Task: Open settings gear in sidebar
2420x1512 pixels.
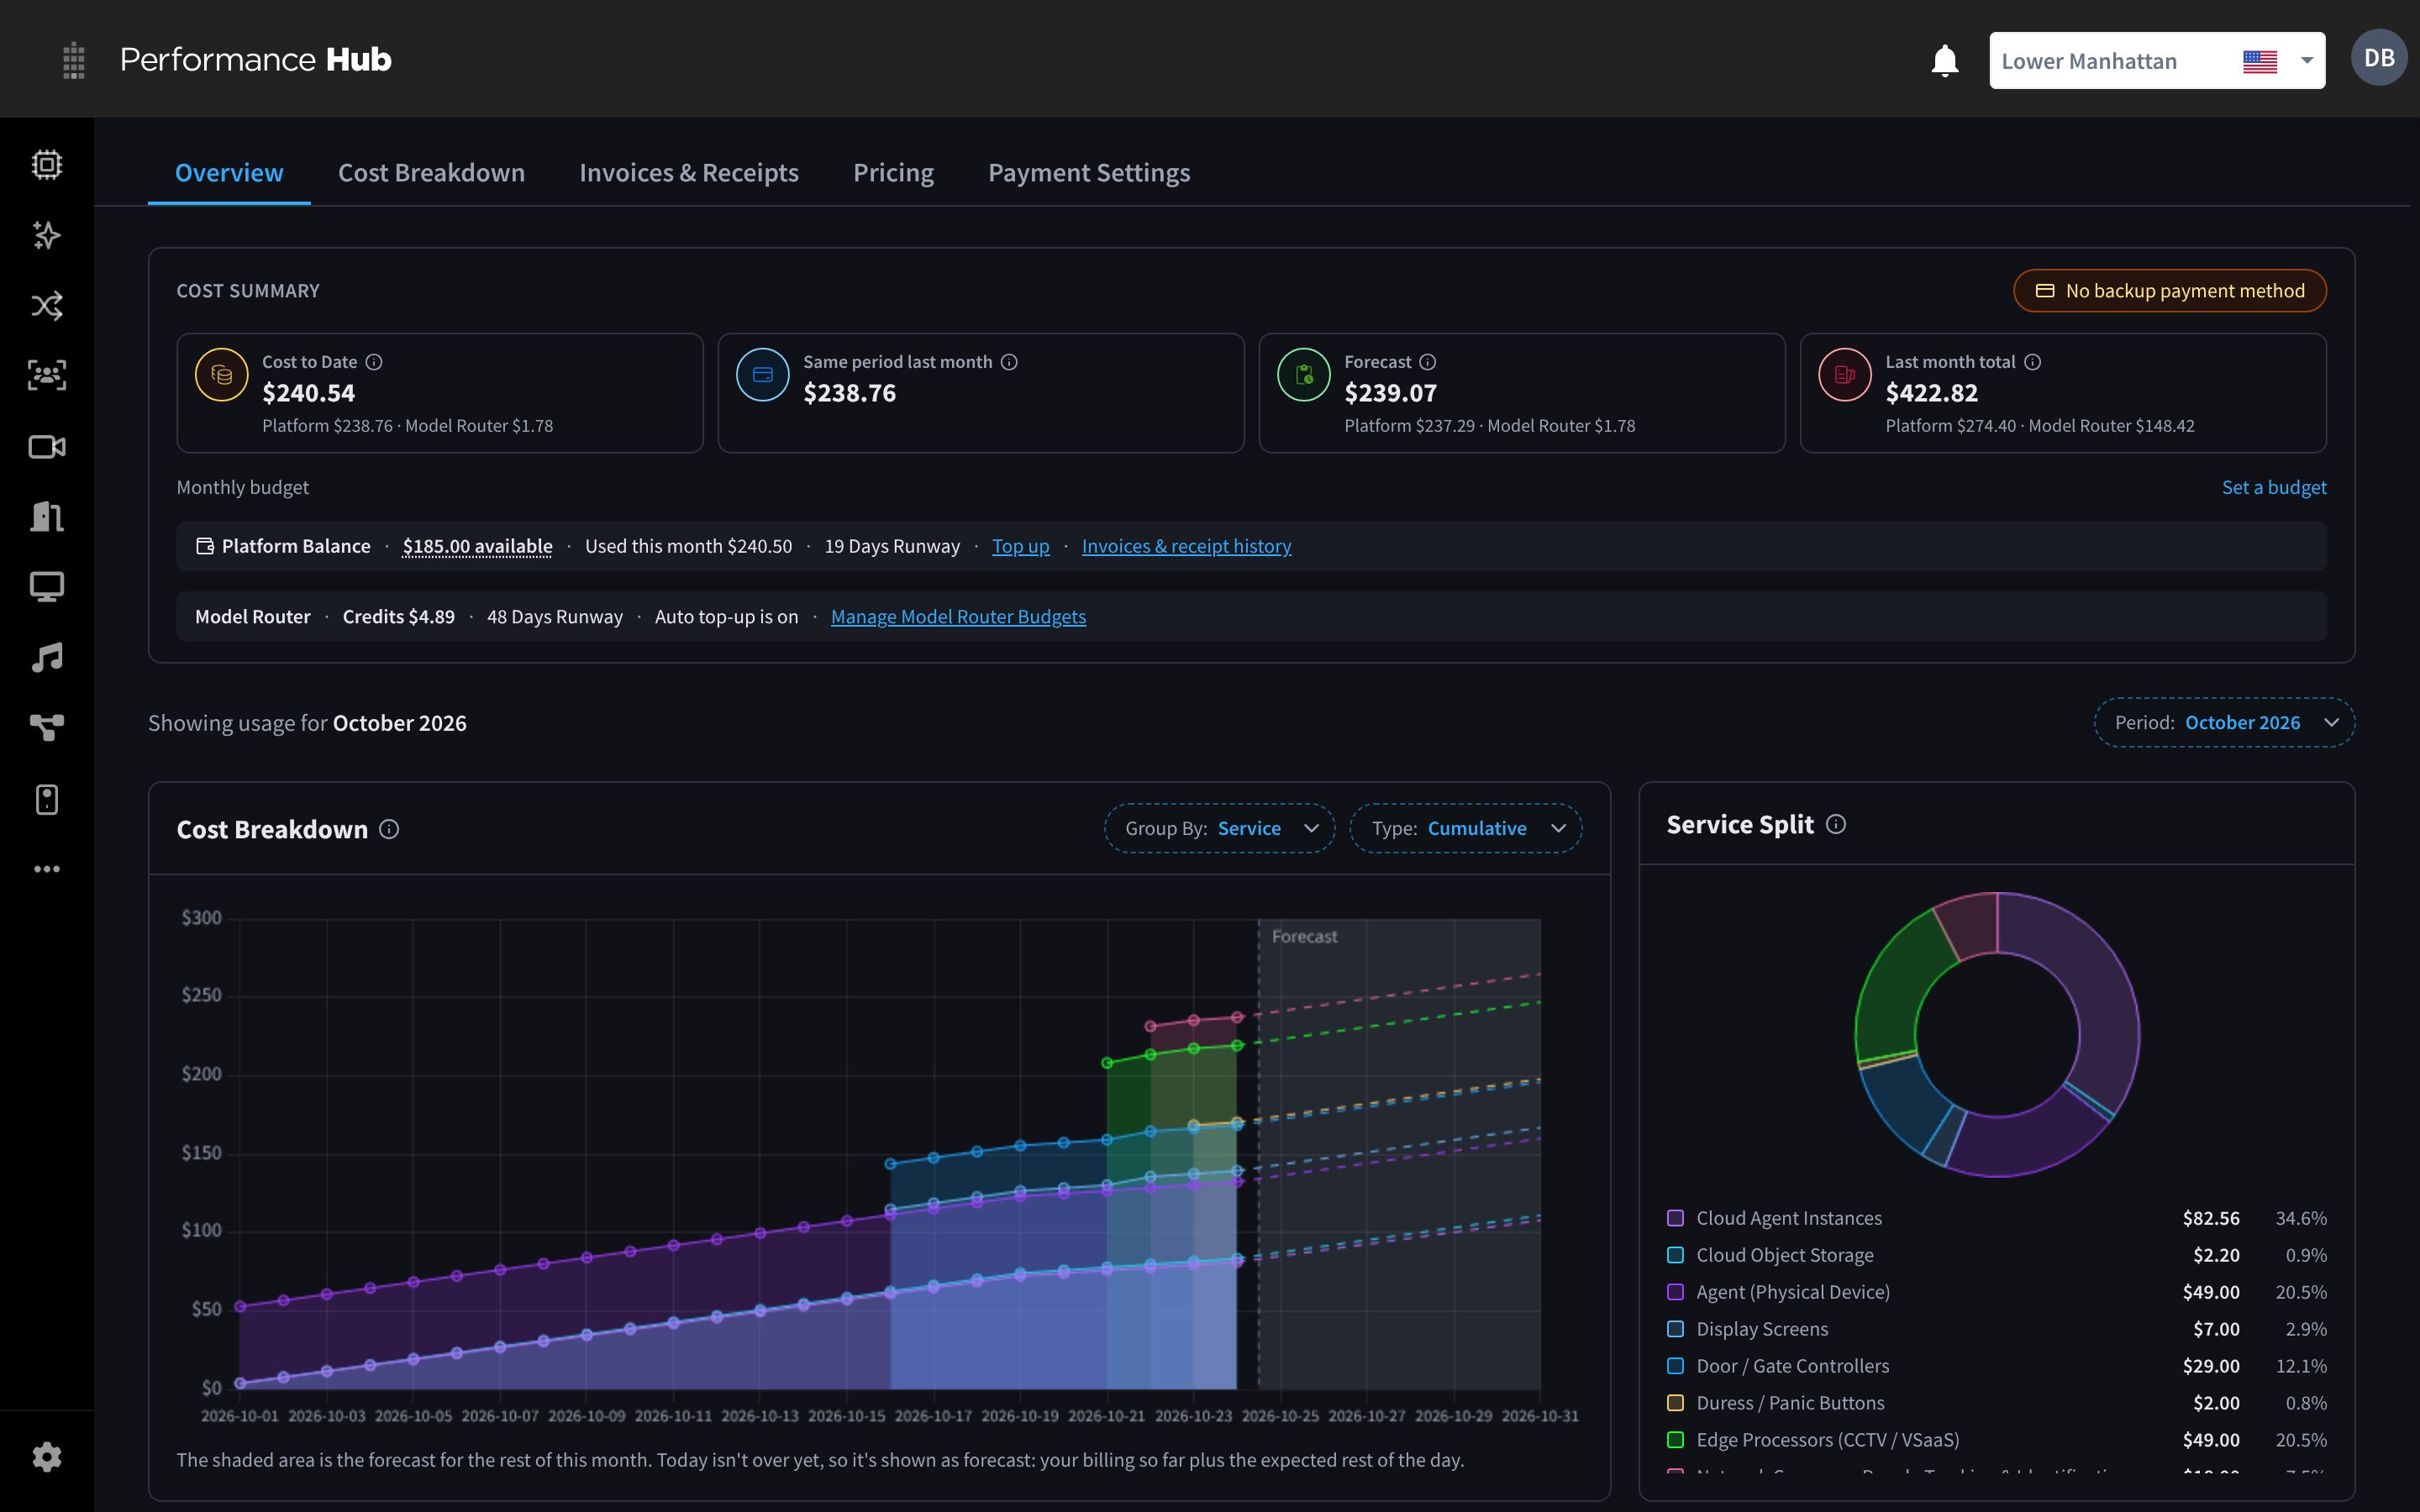Action: pyautogui.click(x=47, y=1457)
